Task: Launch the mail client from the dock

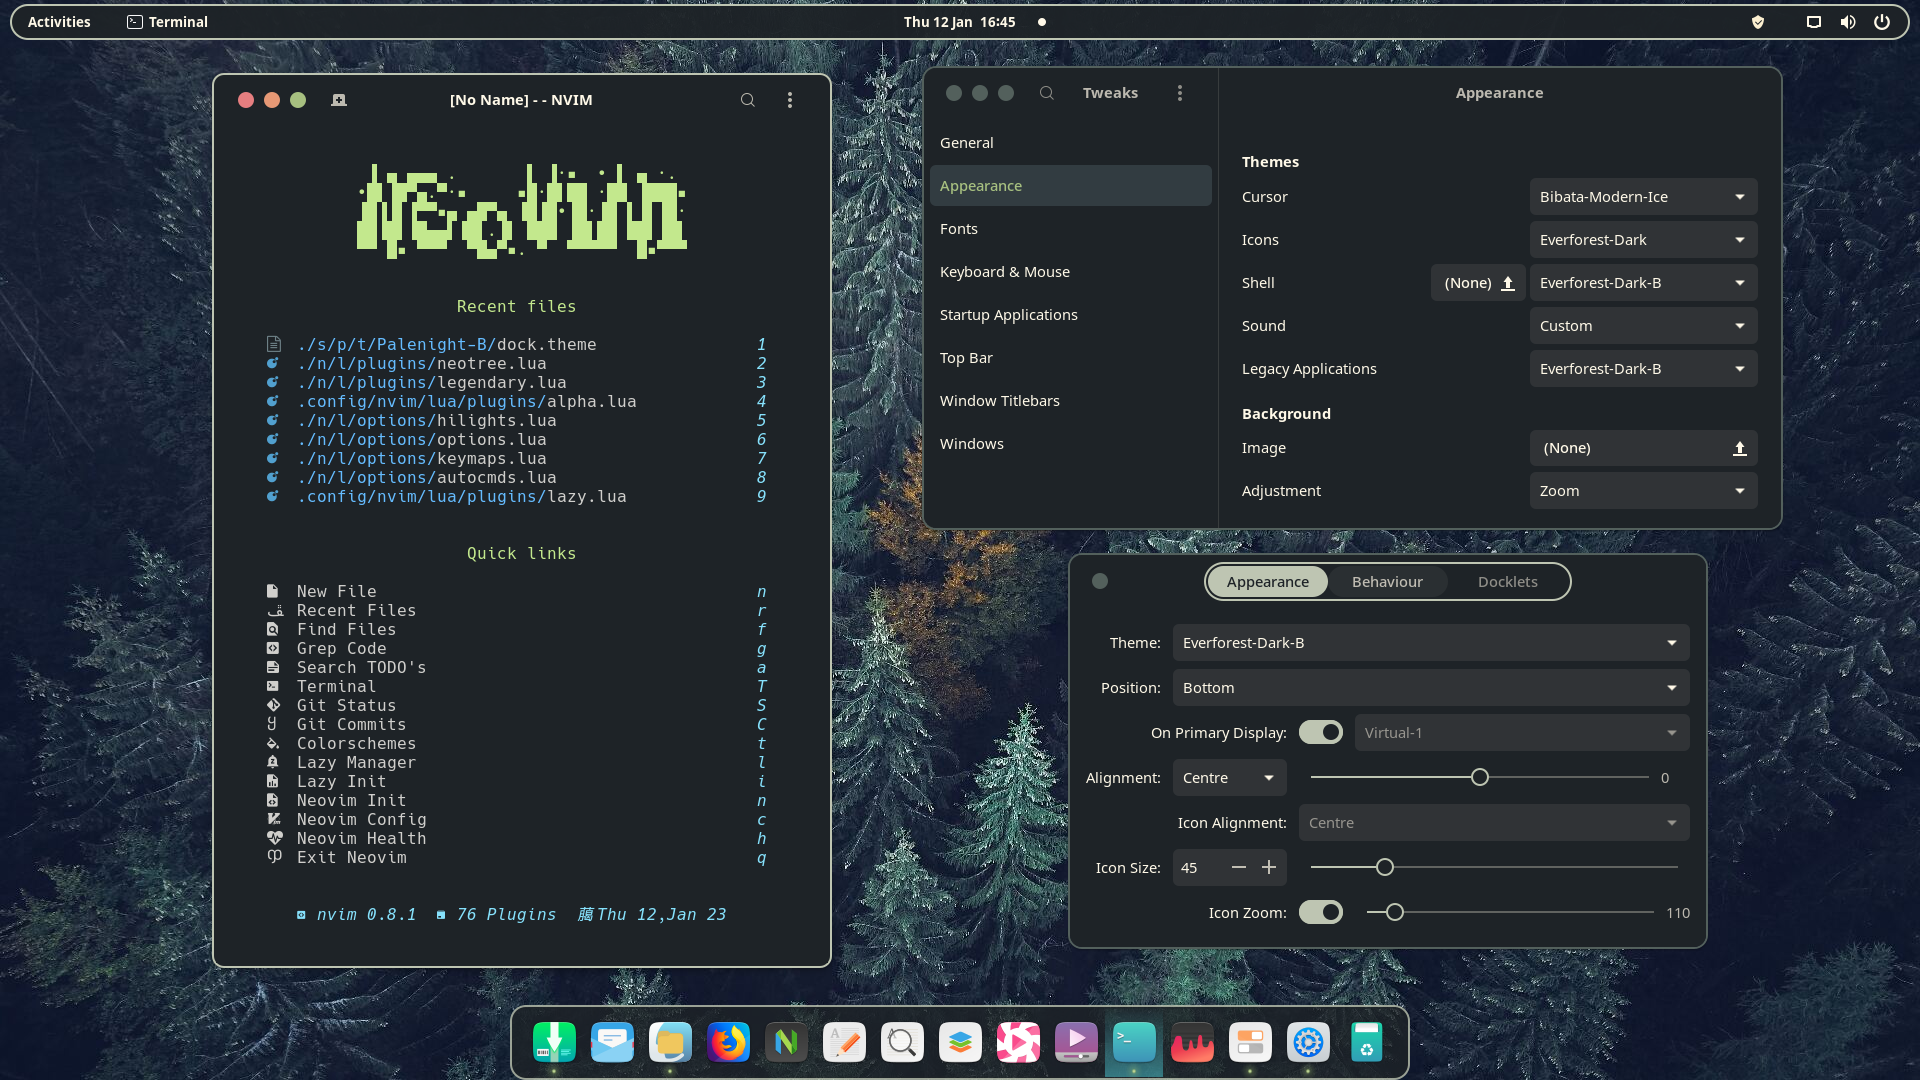Action: (x=612, y=1042)
